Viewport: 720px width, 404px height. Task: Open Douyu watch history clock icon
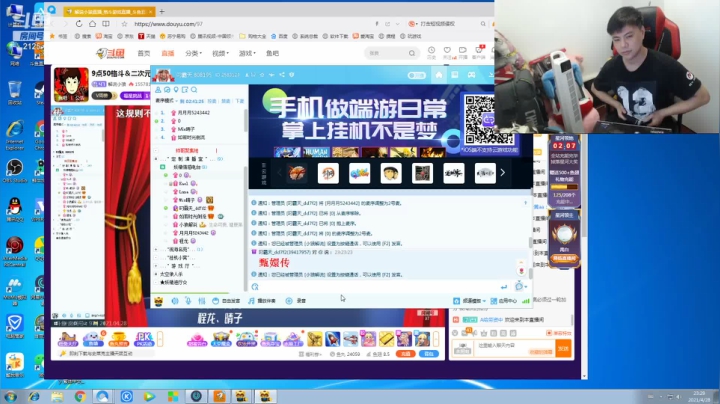[431, 52]
